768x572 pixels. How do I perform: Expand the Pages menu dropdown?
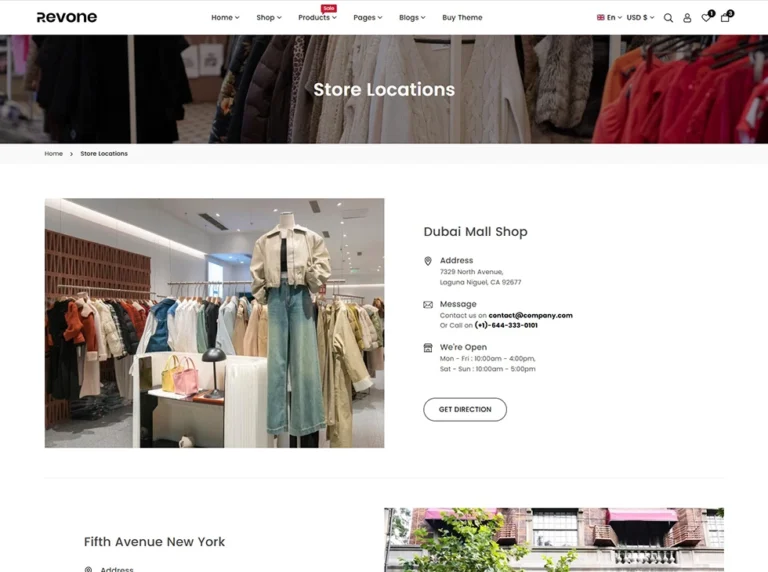point(367,18)
